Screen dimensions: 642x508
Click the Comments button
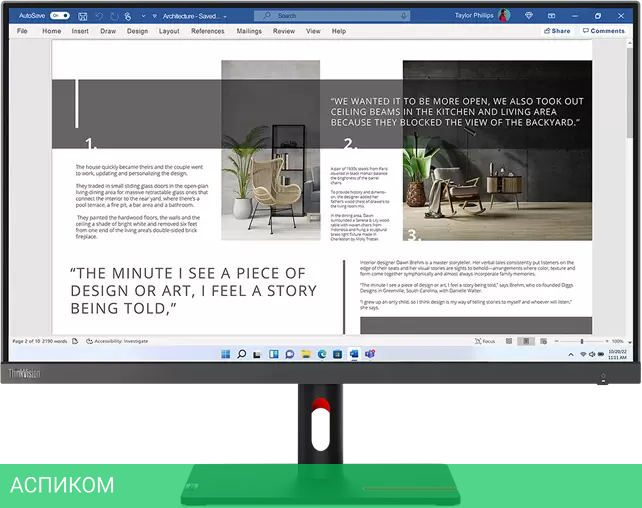(x=604, y=31)
